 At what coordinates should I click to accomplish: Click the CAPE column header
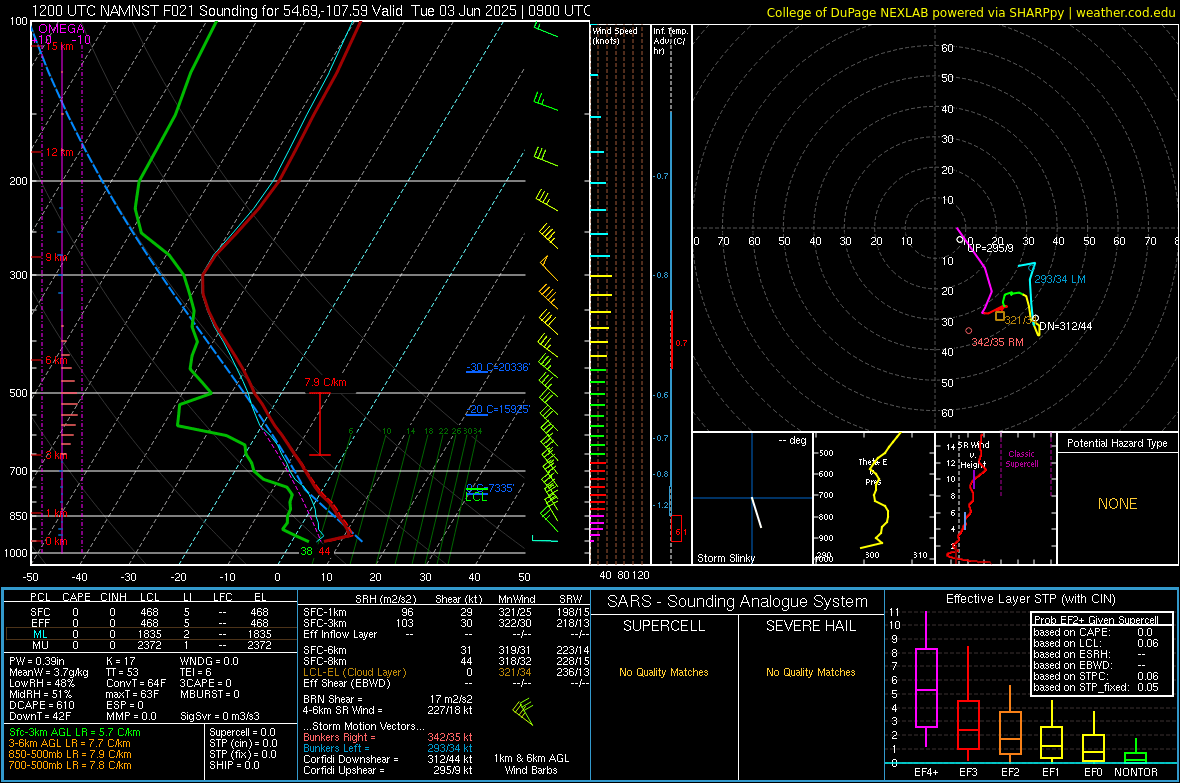pyautogui.click(x=76, y=597)
